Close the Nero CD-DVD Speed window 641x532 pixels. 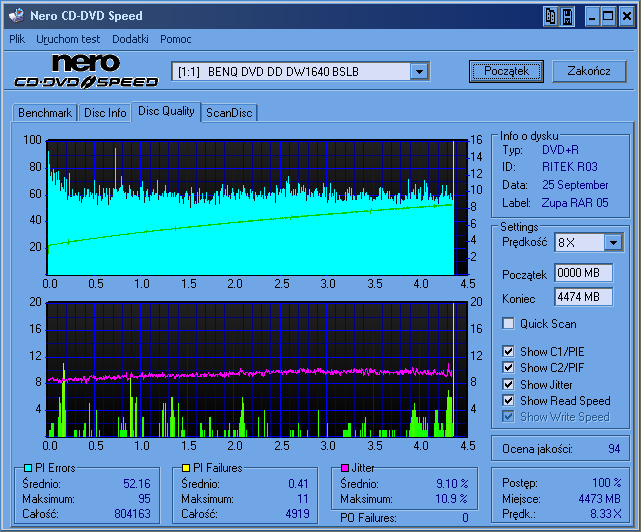click(627, 17)
